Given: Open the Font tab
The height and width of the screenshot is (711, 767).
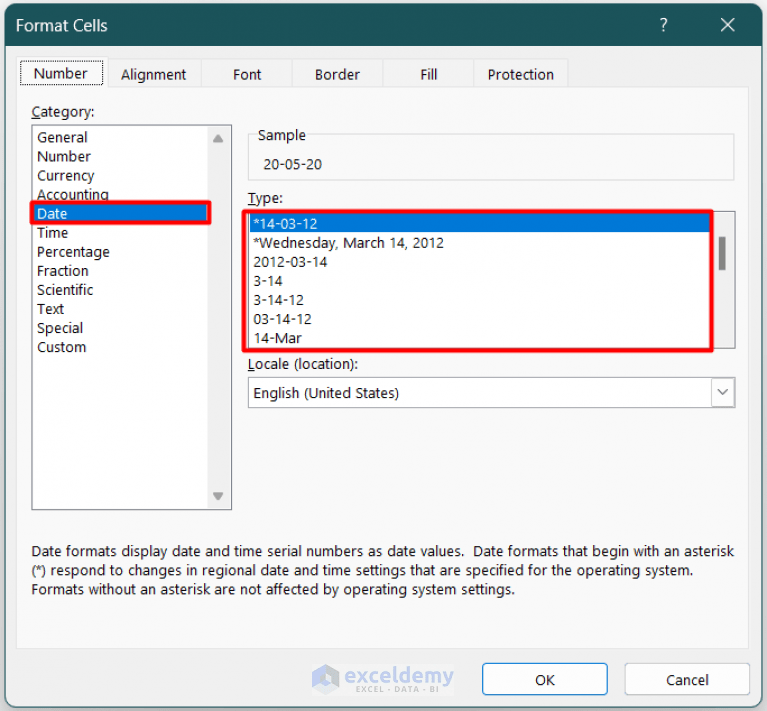Looking at the screenshot, I should 247,74.
